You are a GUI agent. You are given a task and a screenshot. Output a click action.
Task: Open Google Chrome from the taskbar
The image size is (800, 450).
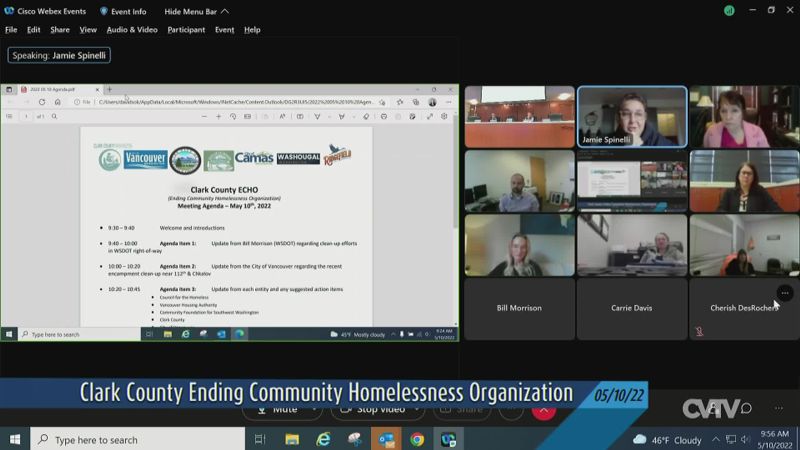(x=417, y=439)
